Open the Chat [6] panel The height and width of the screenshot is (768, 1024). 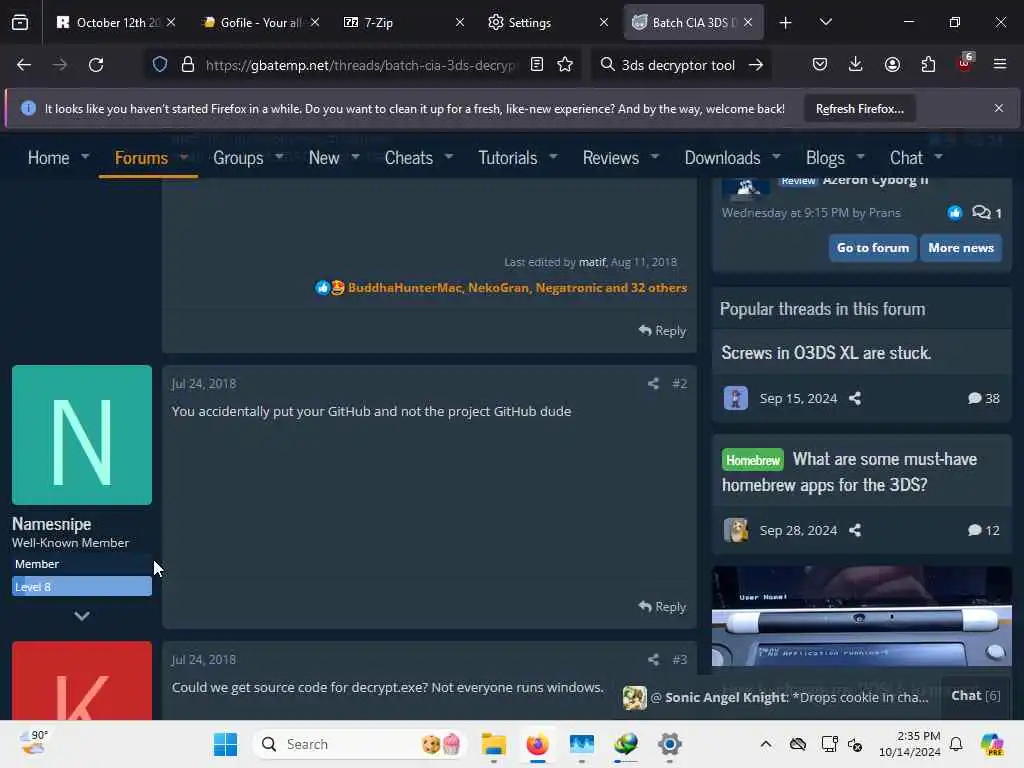975,696
